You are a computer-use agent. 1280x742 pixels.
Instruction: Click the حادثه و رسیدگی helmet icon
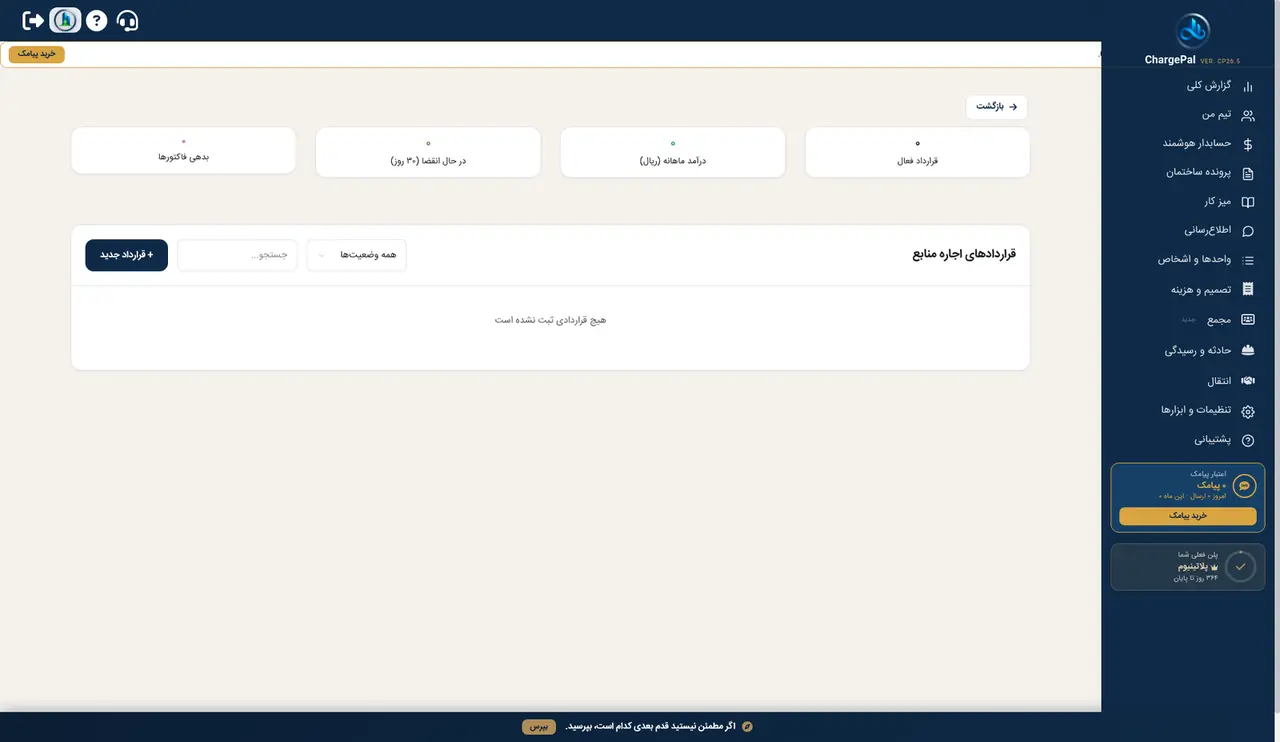pyautogui.click(x=1247, y=351)
